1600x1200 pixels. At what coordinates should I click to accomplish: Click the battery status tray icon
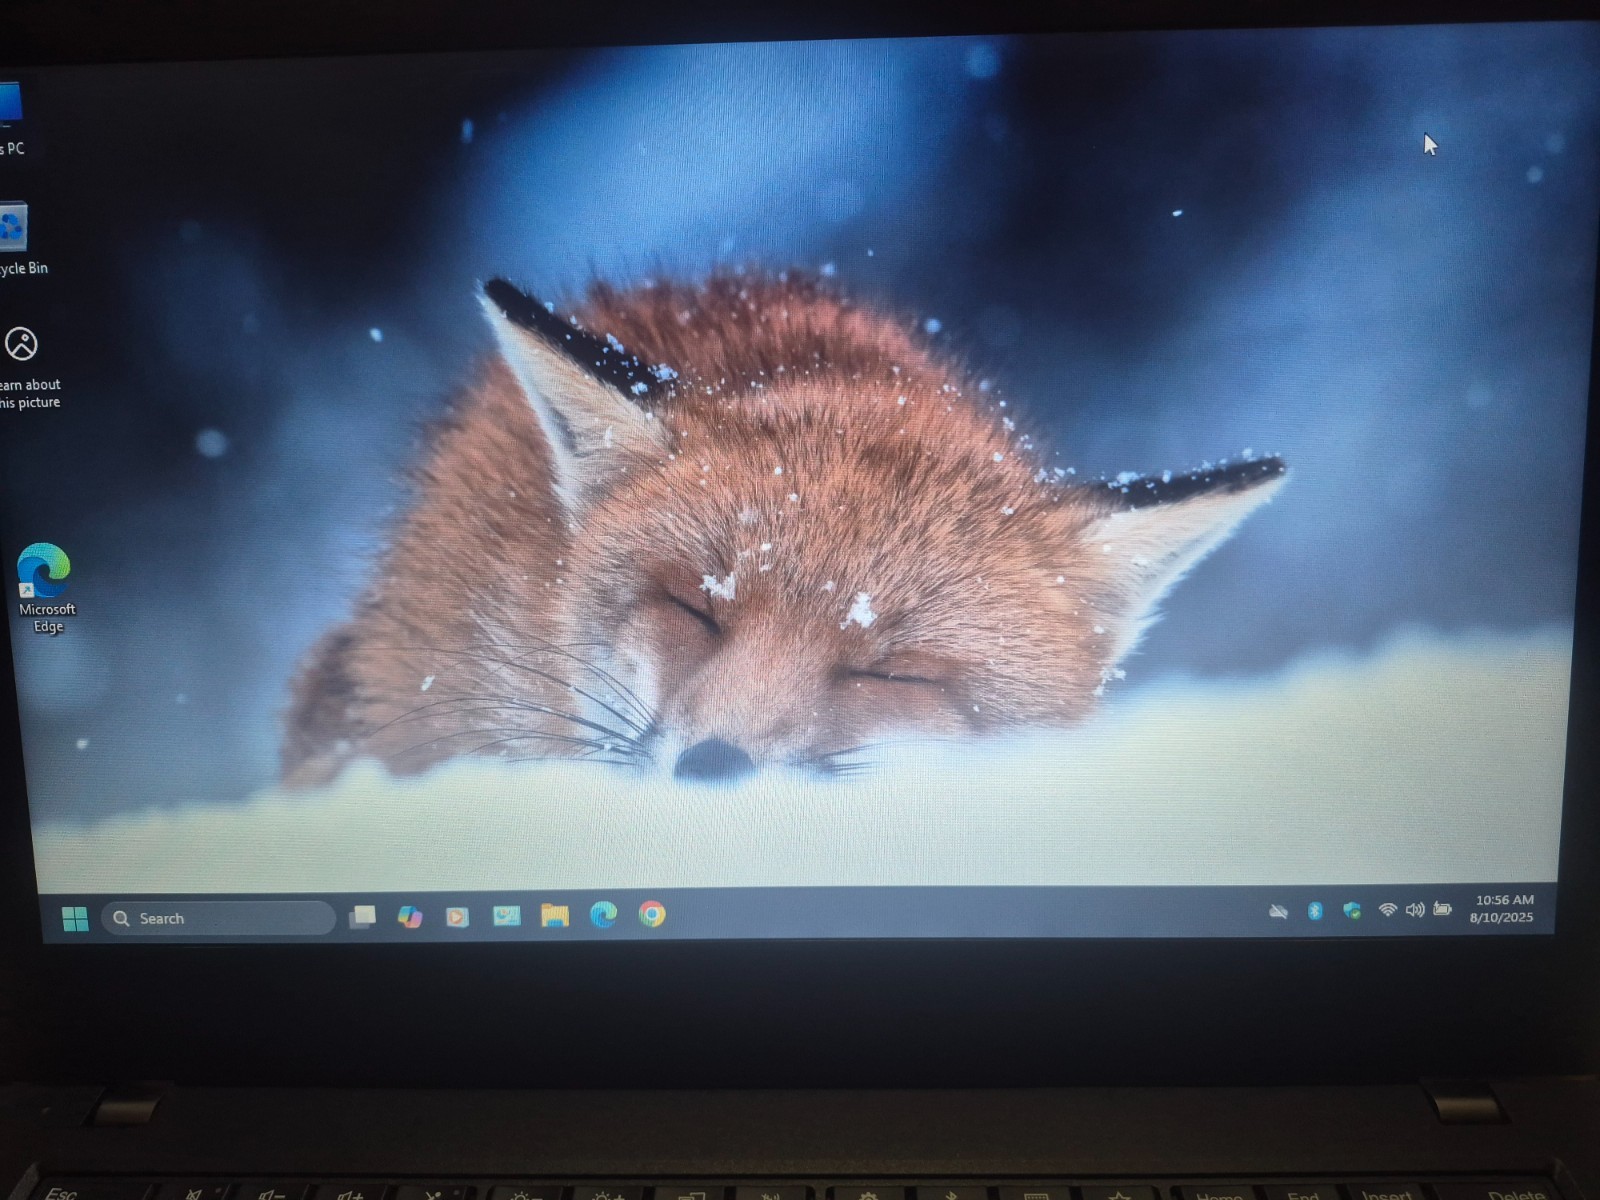point(1442,909)
